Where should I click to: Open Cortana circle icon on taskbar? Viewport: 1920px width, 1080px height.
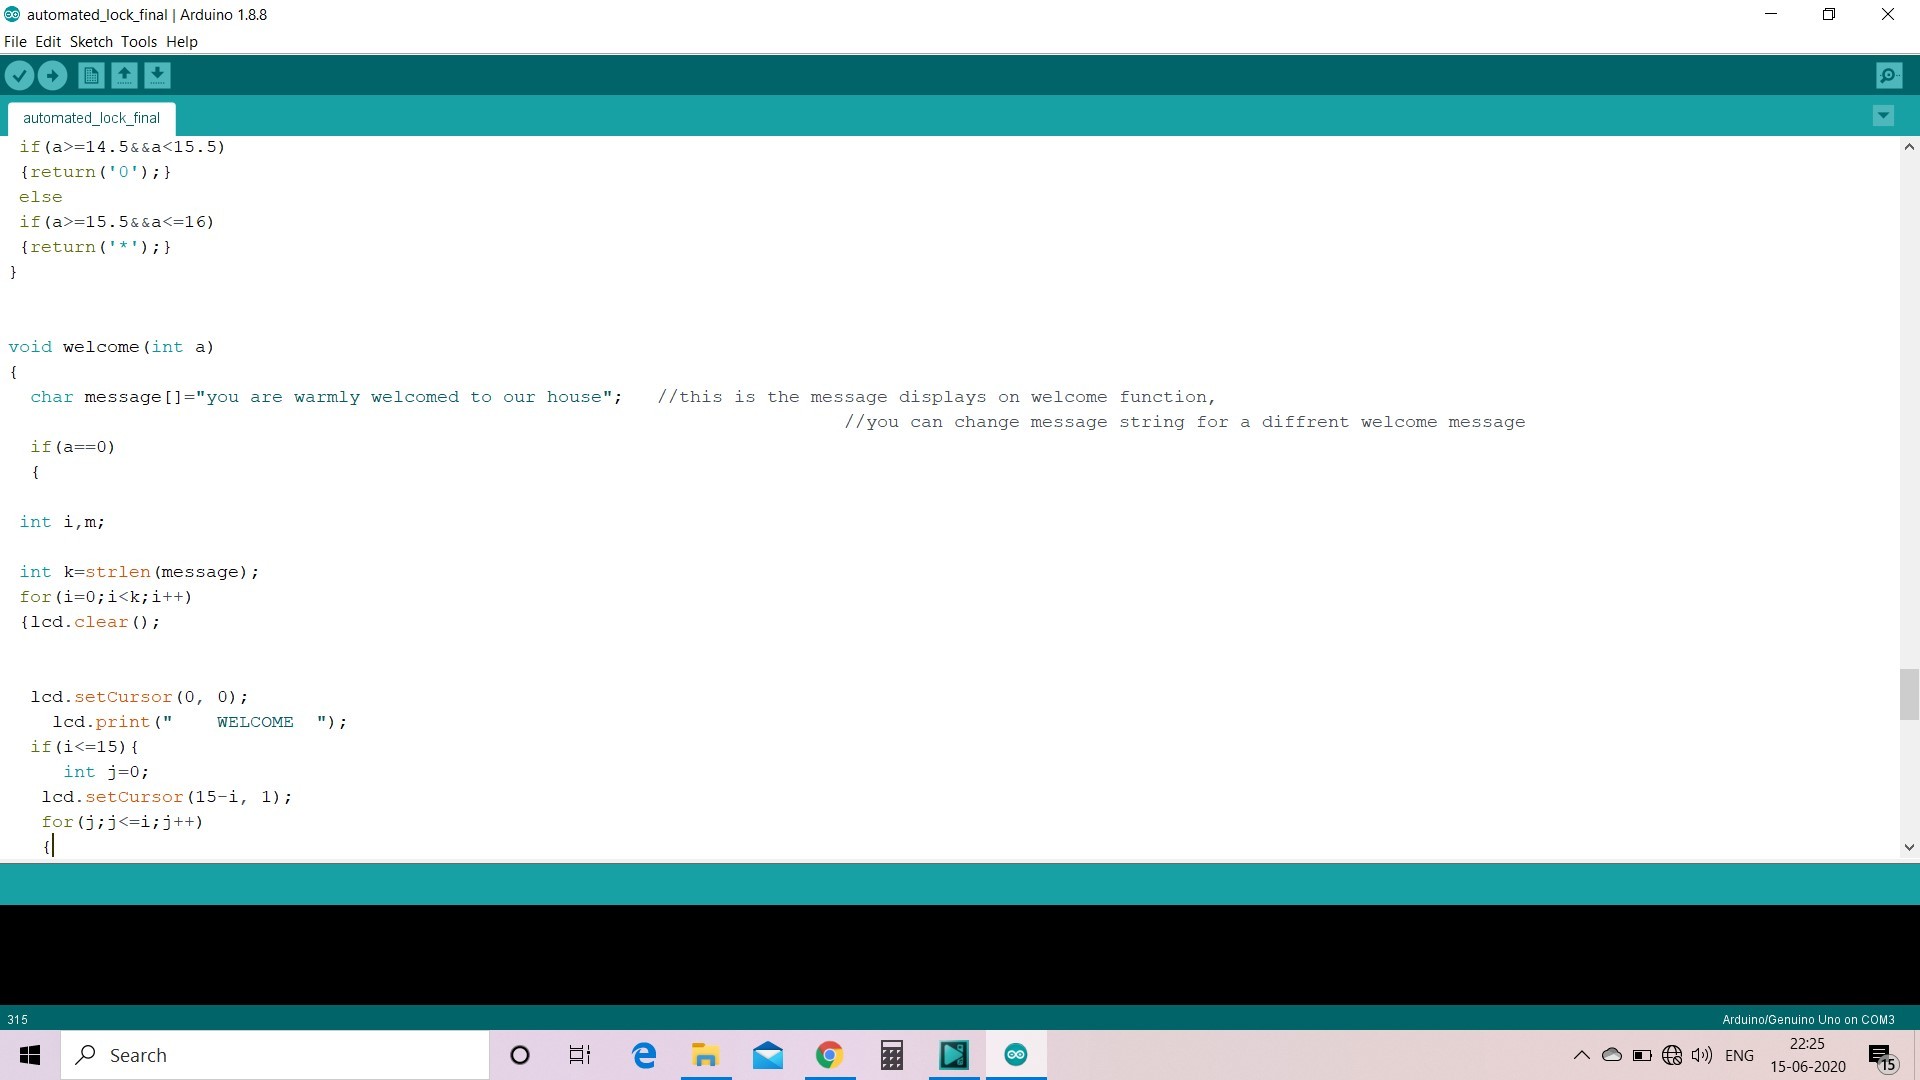[x=520, y=1055]
